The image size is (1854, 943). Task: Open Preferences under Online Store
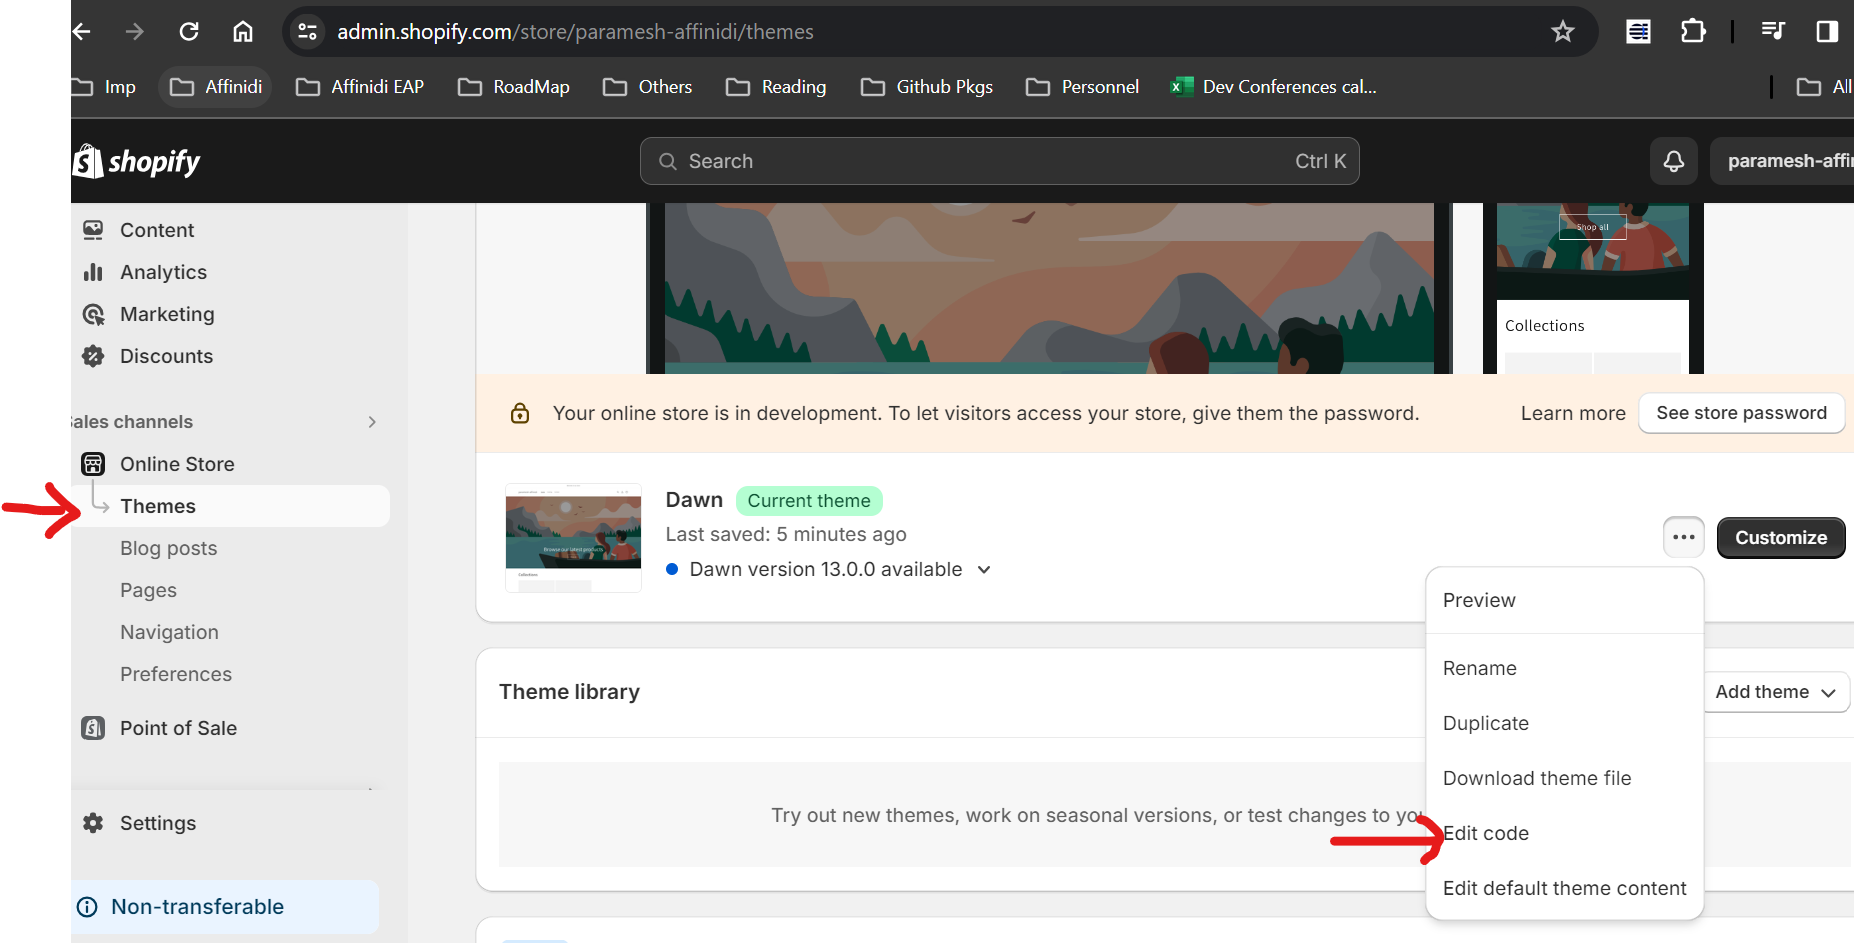176,674
